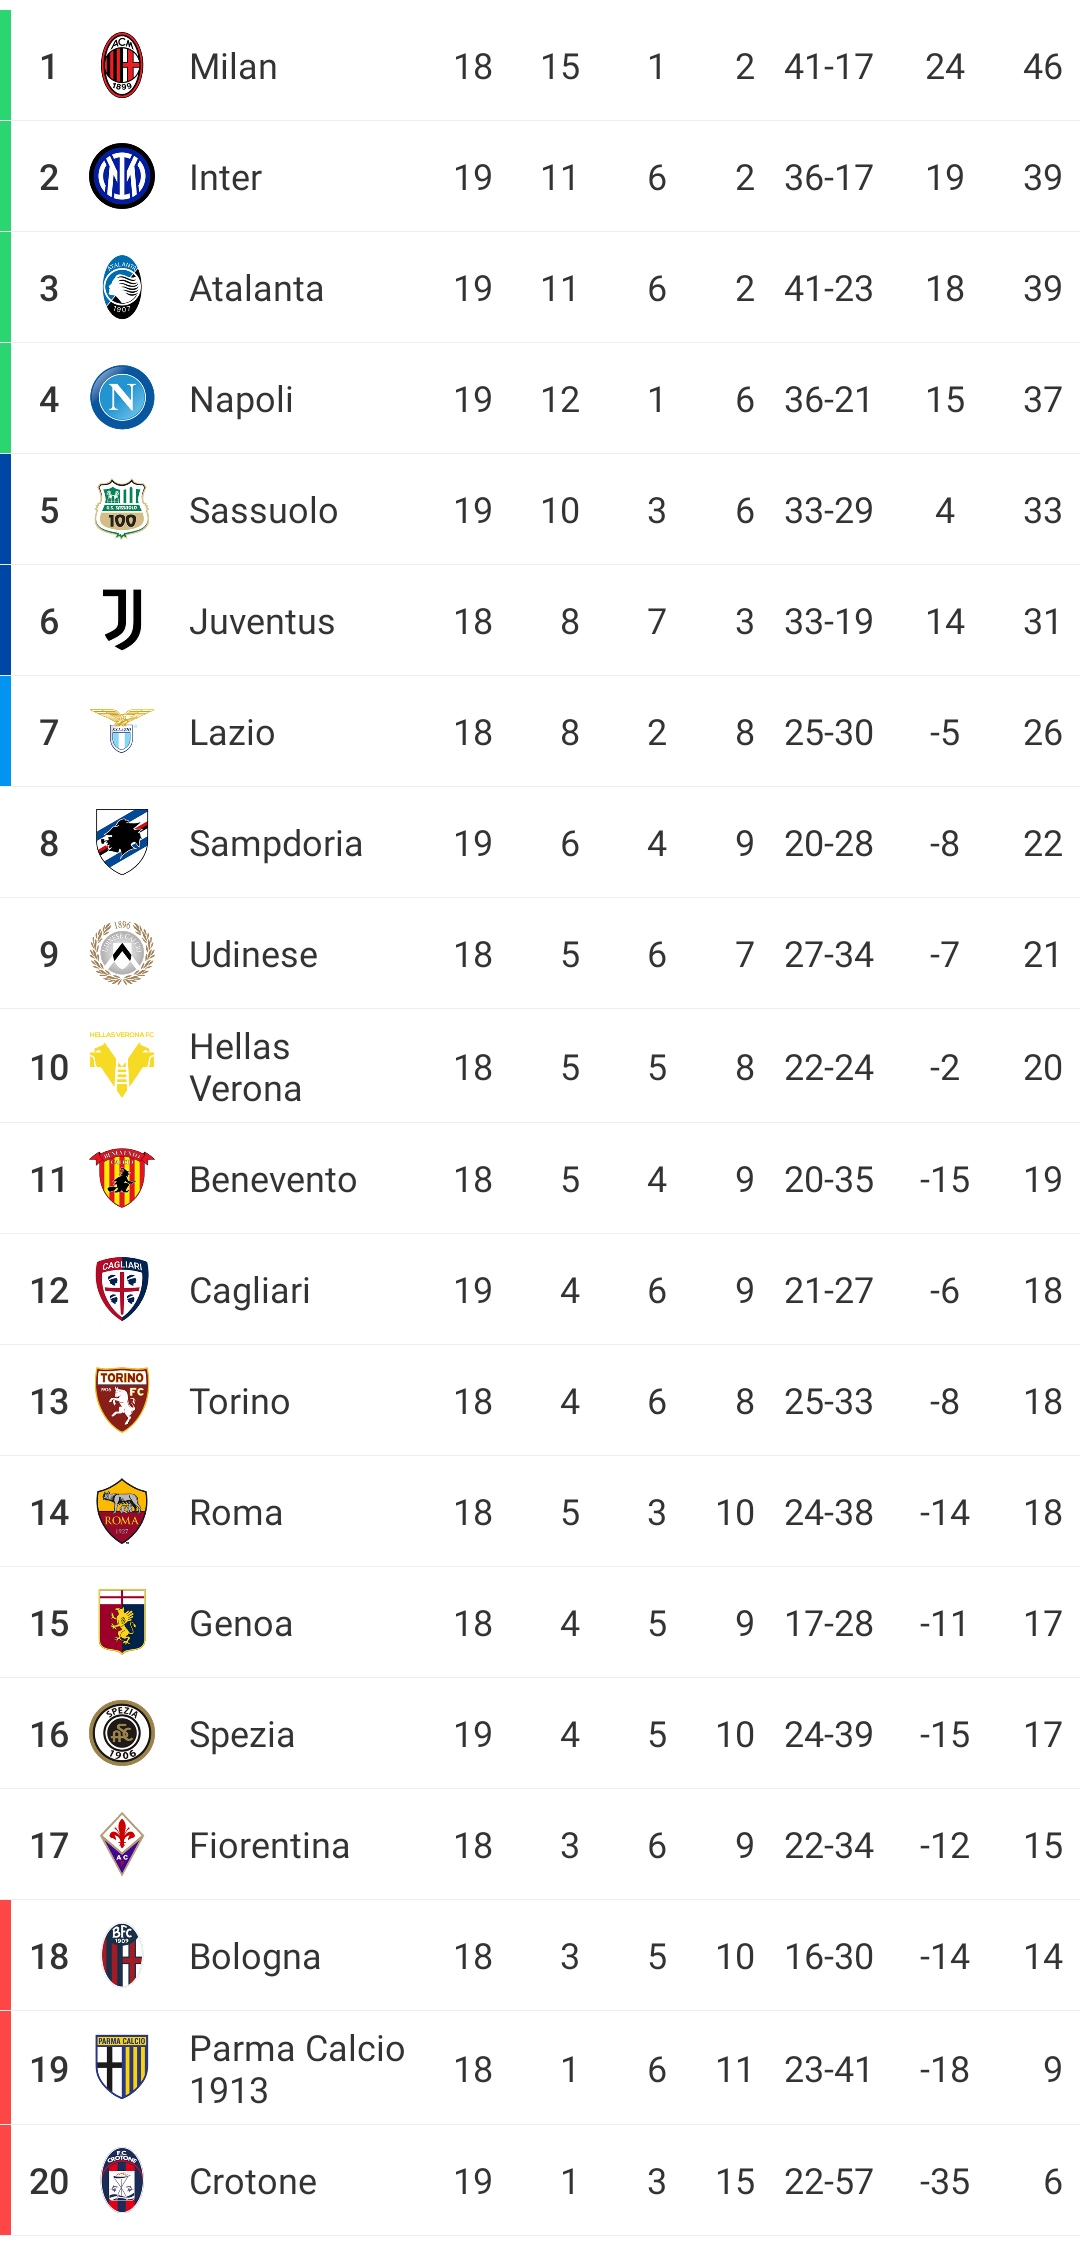Click the Inter club logo

pos(122,176)
